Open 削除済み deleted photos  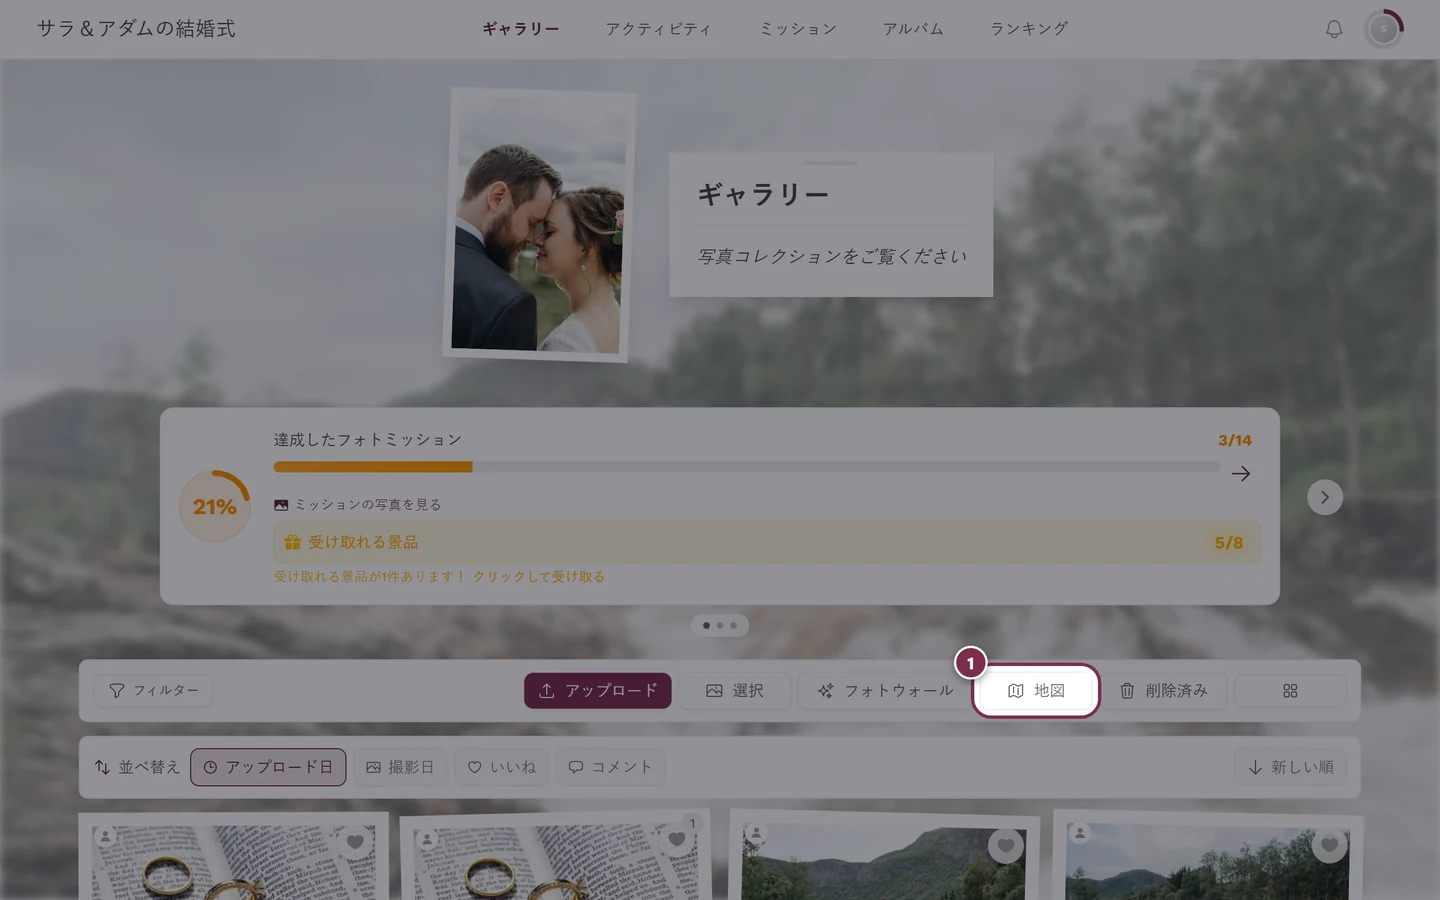click(1164, 691)
